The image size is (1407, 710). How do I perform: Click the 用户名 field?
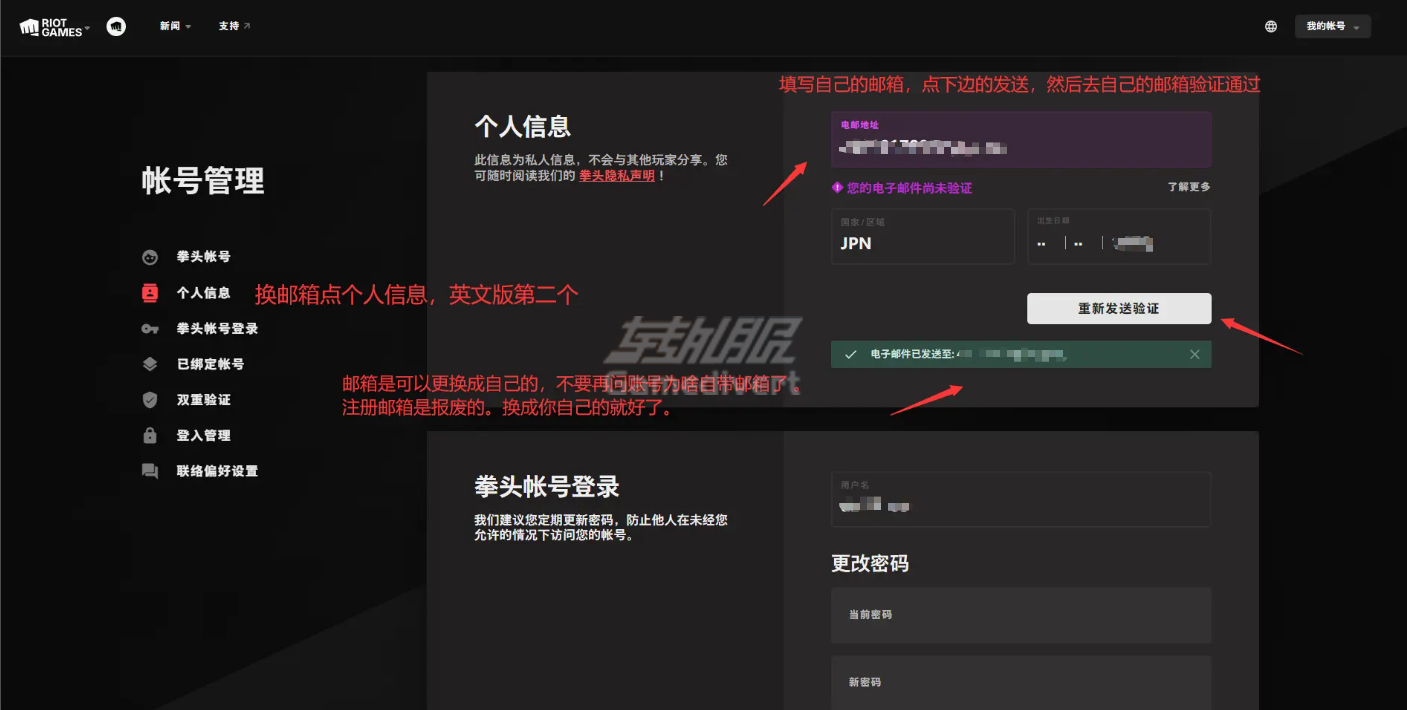(1021, 499)
